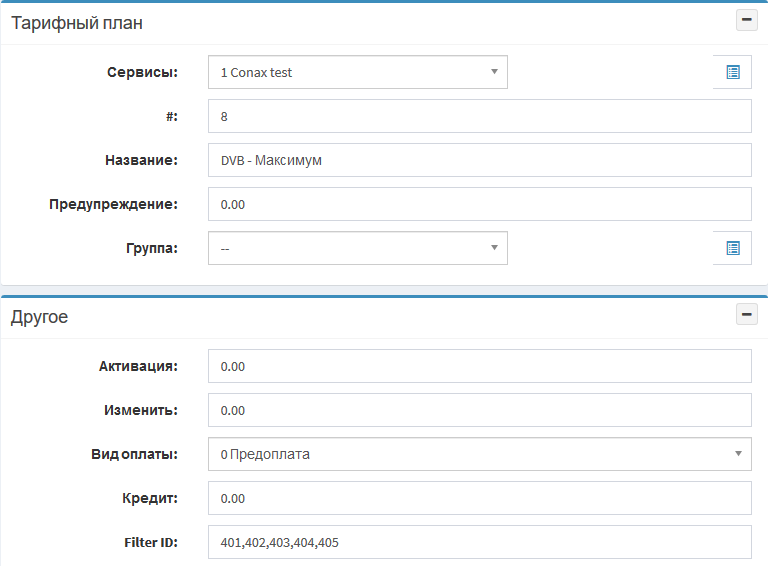Expand the Группа dropdown

tap(357, 248)
